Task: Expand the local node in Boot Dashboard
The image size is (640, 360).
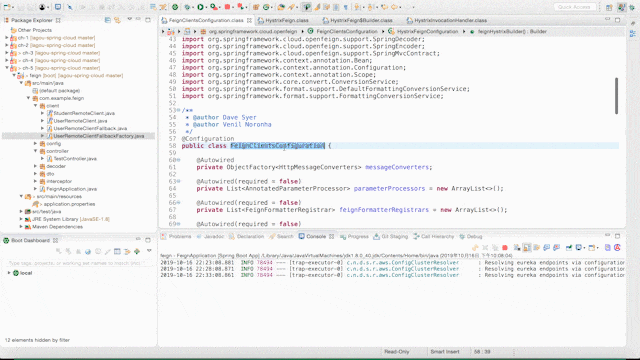Action: (9, 273)
